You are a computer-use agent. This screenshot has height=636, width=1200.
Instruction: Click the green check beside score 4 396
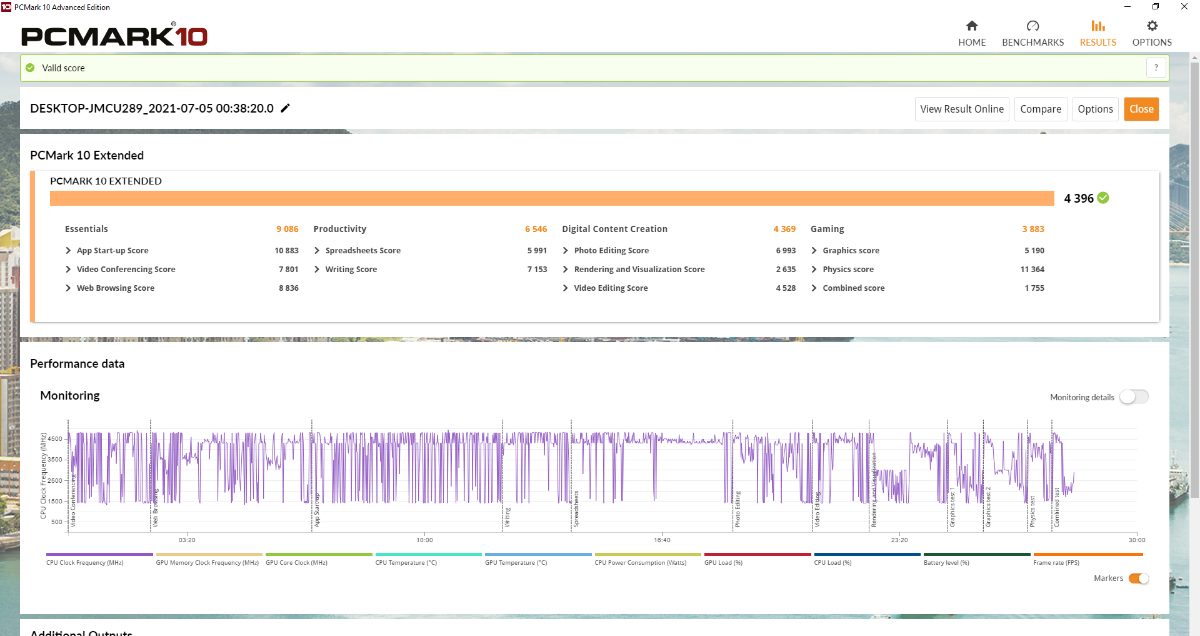[1103, 198]
